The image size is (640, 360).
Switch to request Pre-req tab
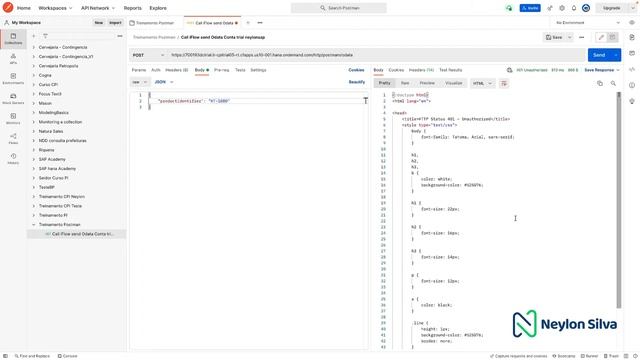[x=222, y=70]
